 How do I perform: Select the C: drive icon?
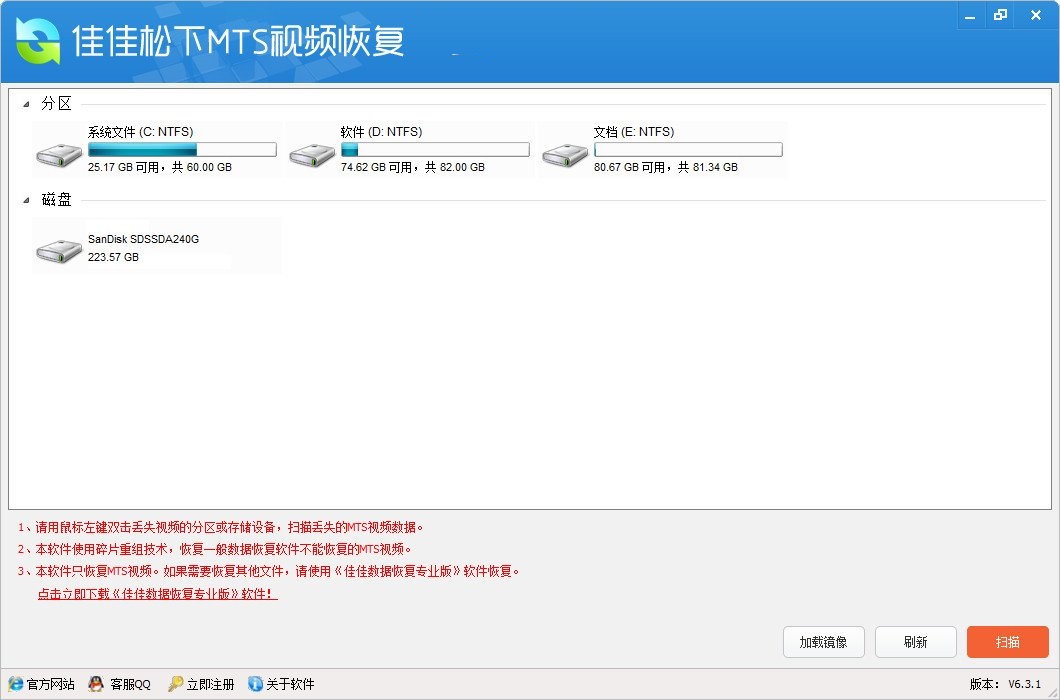tap(59, 155)
